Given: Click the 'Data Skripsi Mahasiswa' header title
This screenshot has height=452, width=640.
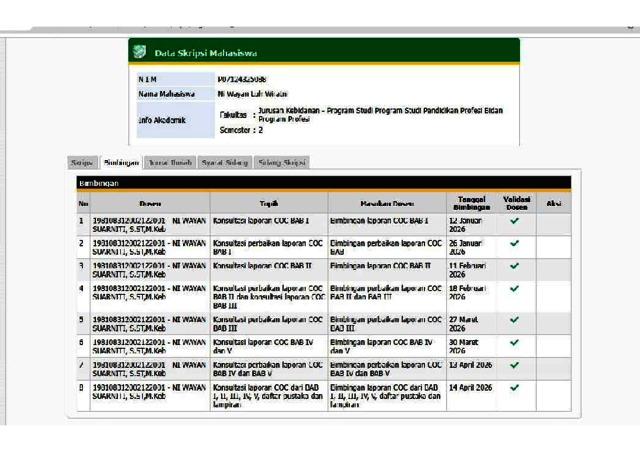Looking at the screenshot, I should [206, 53].
